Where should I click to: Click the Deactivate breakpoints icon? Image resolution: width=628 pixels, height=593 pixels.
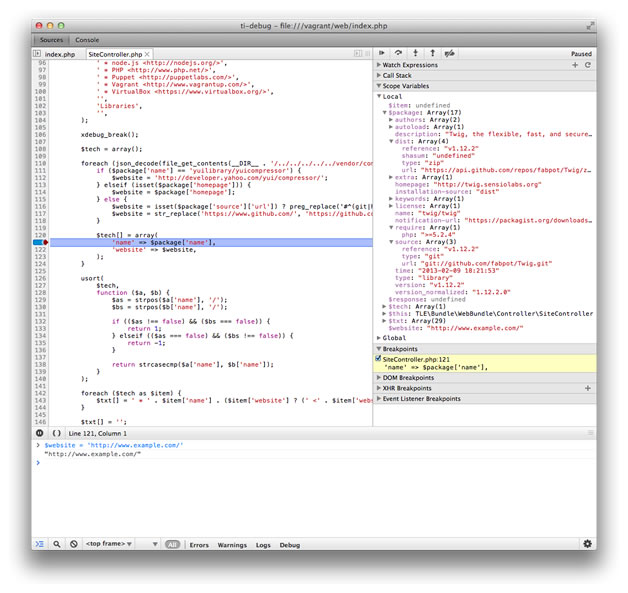(x=450, y=53)
